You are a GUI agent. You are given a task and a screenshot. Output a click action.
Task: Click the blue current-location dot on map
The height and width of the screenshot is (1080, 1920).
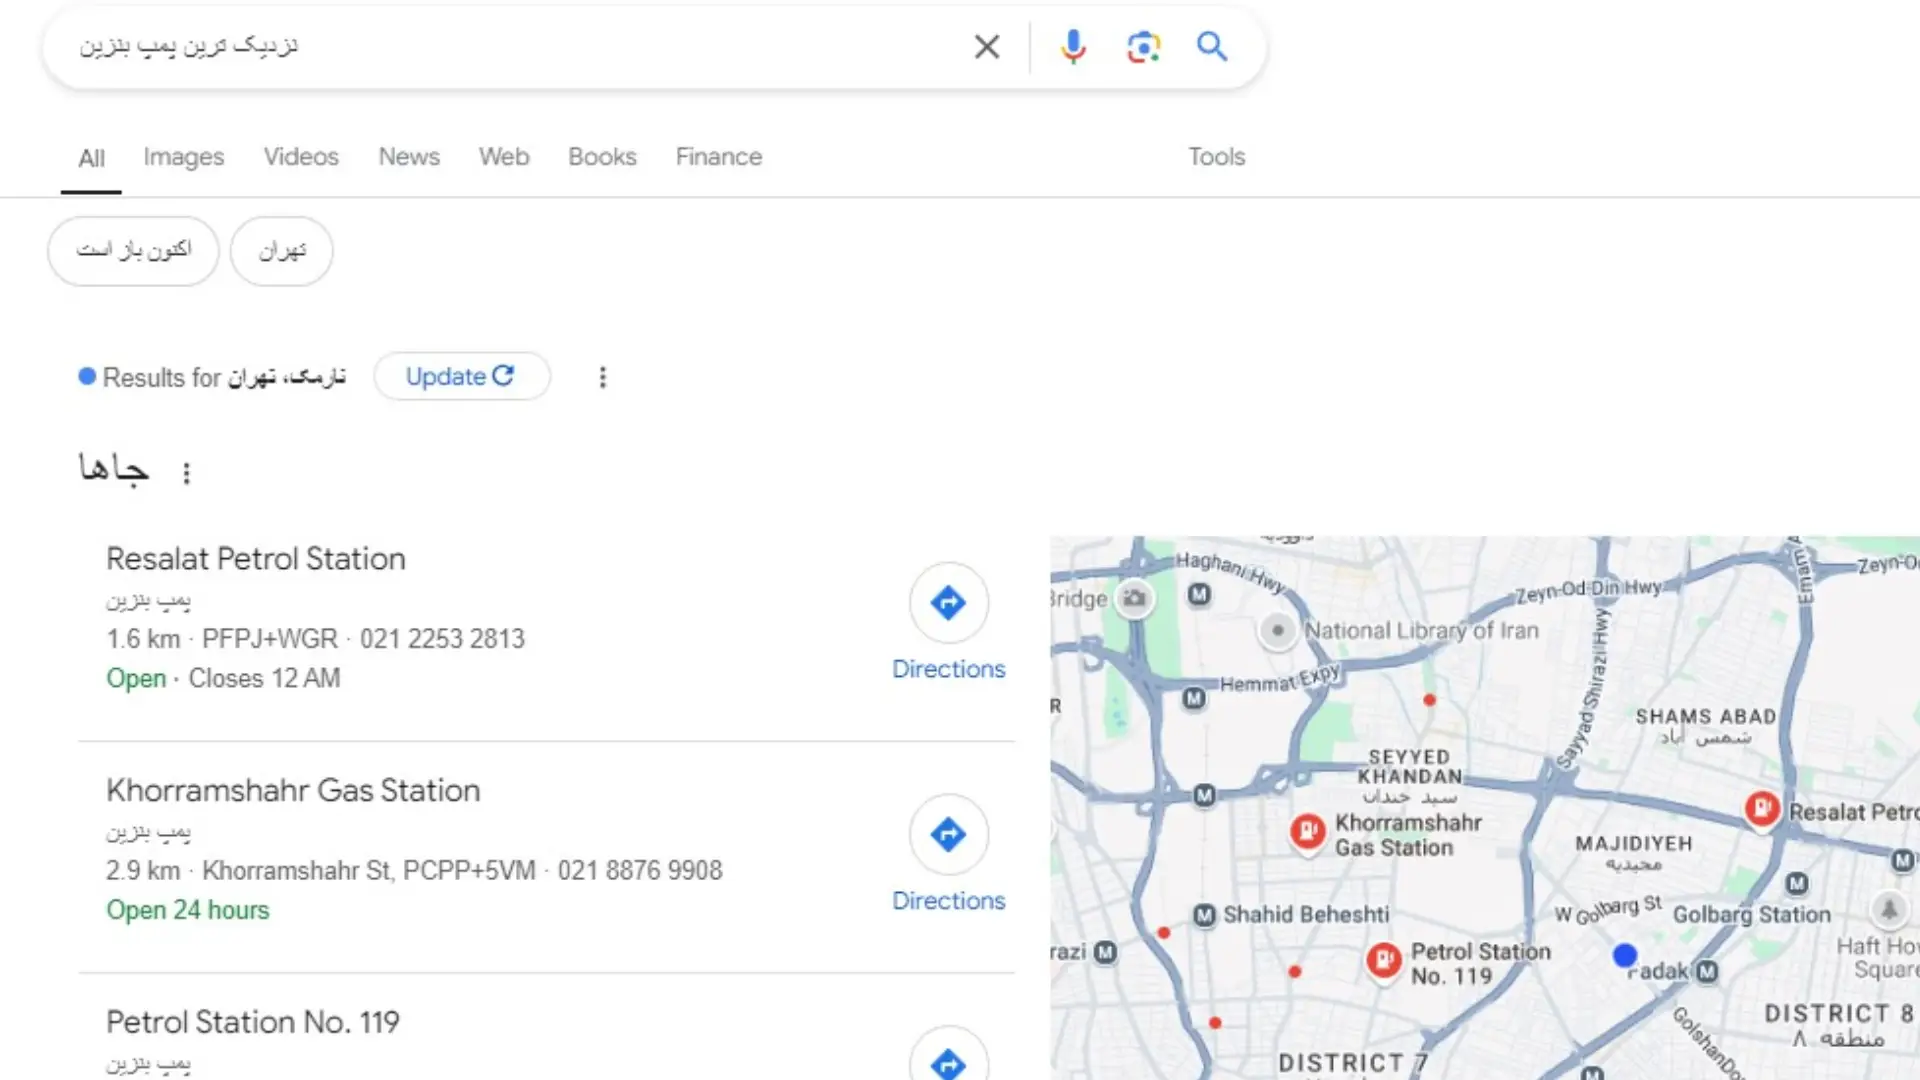(1625, 956)
